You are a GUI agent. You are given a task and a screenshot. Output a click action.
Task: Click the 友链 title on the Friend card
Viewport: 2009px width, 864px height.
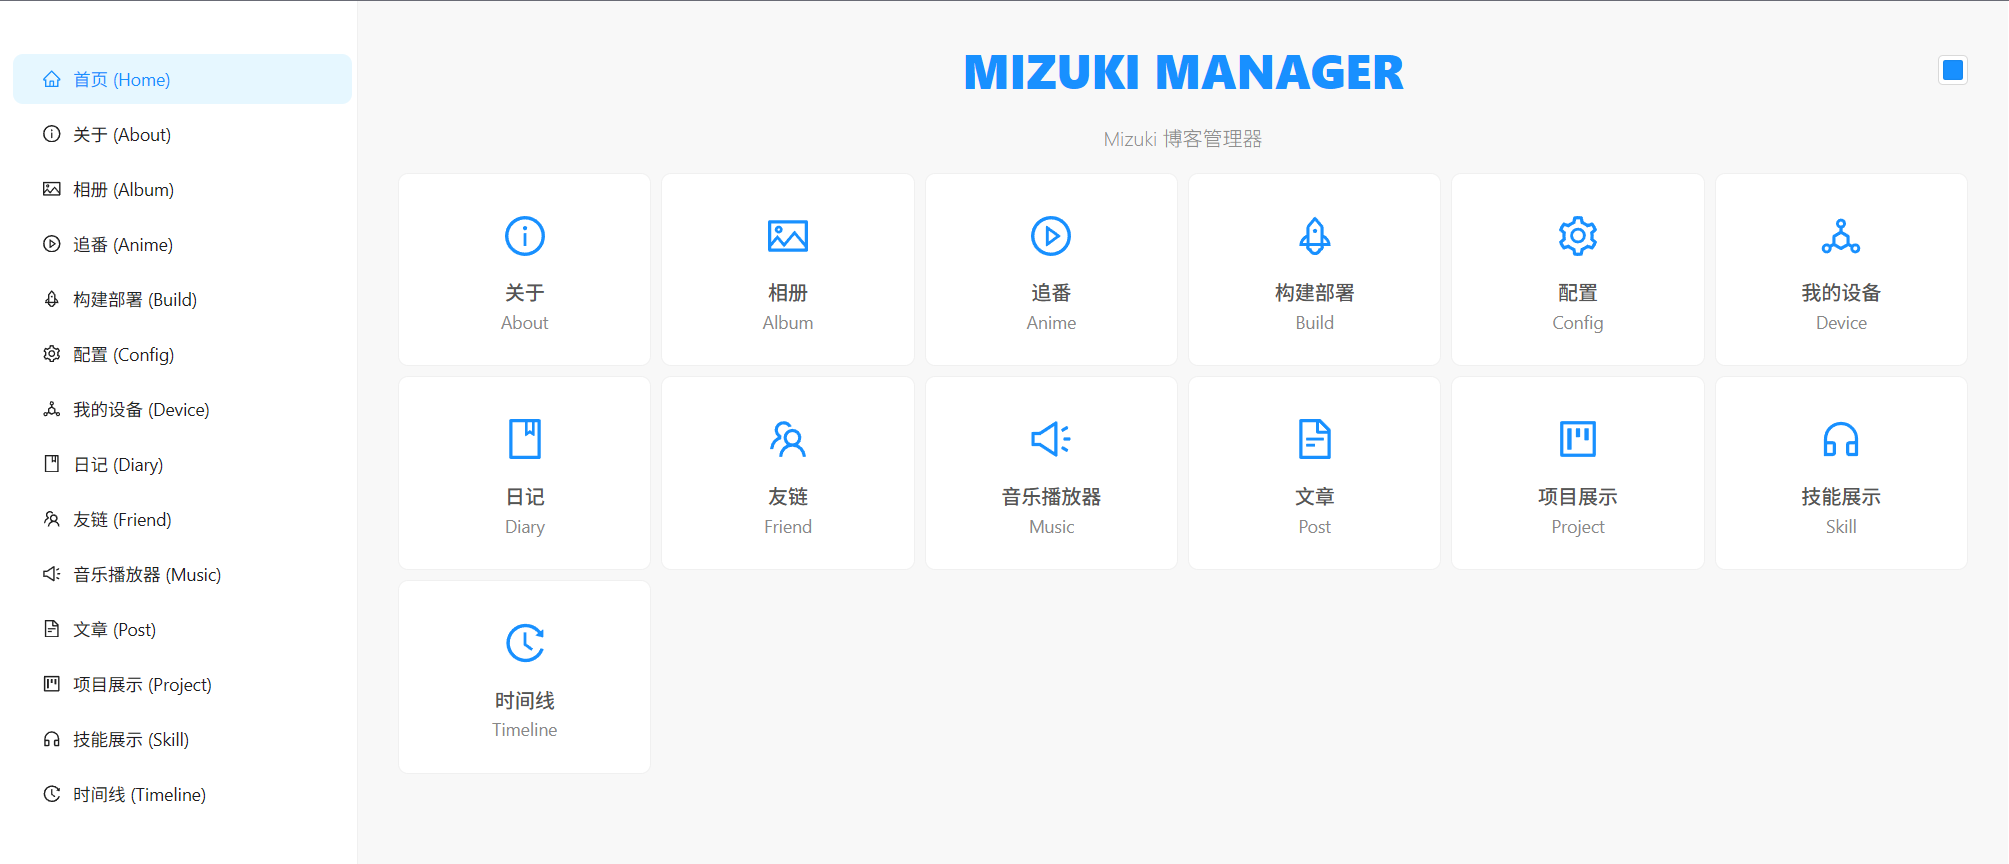788,497
